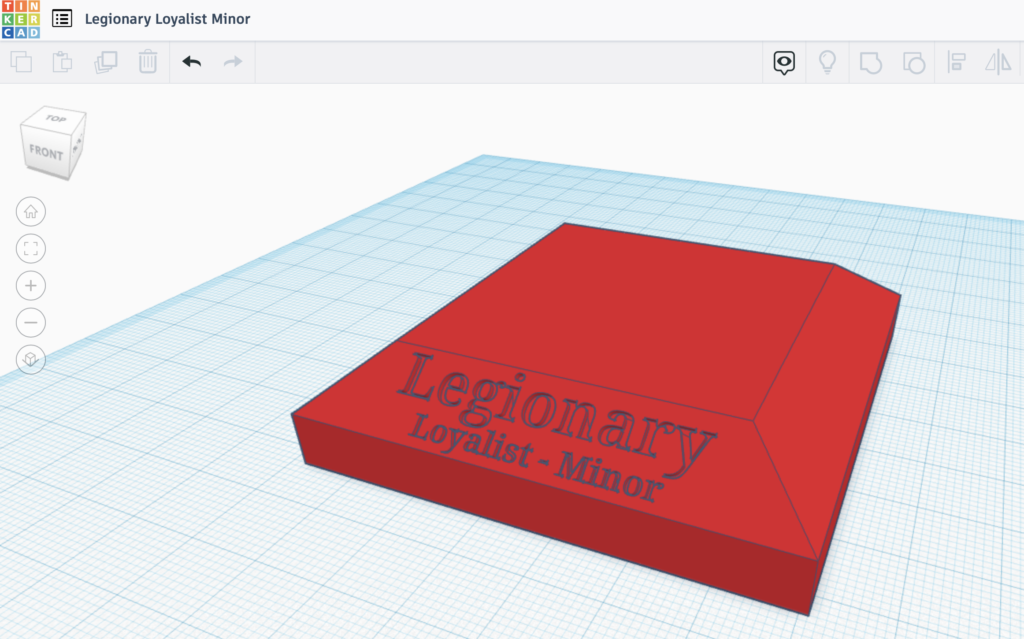Click the Paste toolbar icon
This screenshot has height=639, width=1024.
pyautogui.click(x=63, y=62)
